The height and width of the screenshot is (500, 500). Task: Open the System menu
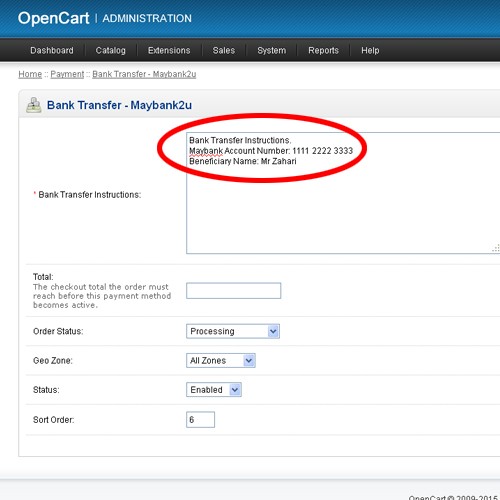(x=272, y=50)
